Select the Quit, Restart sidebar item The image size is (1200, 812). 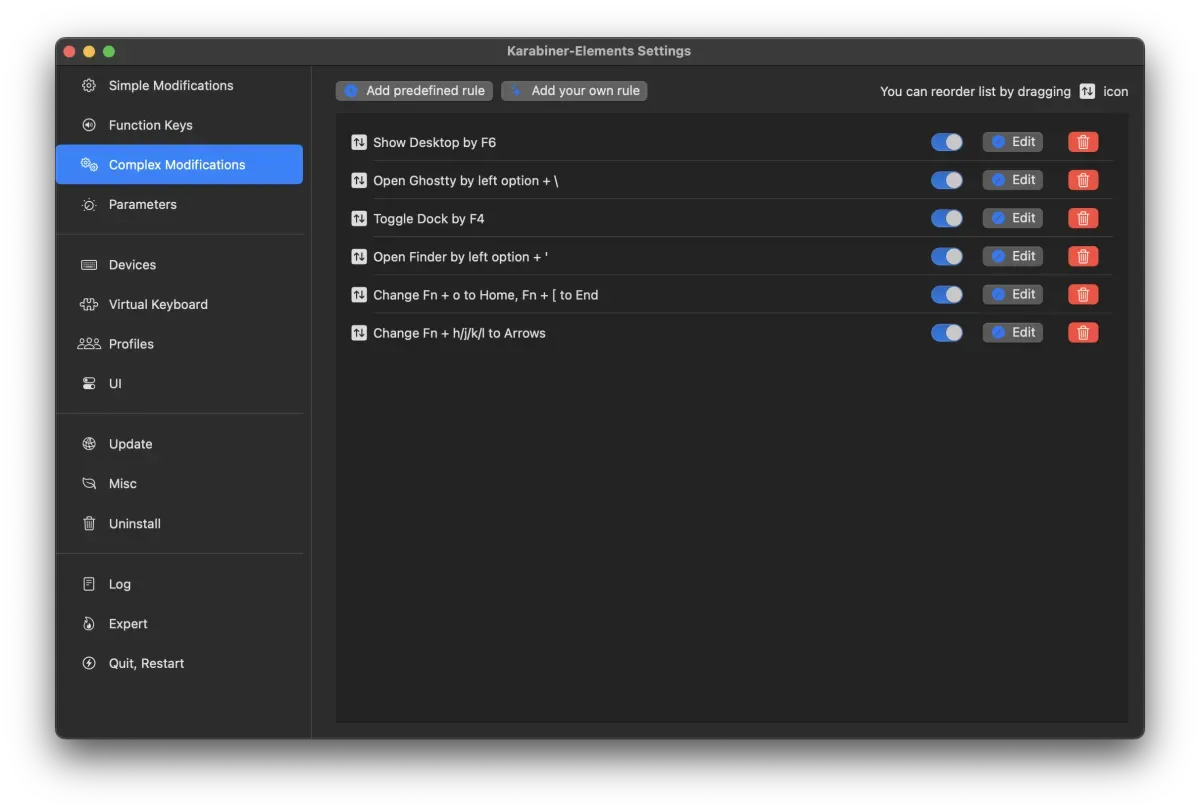click(146, 664)
